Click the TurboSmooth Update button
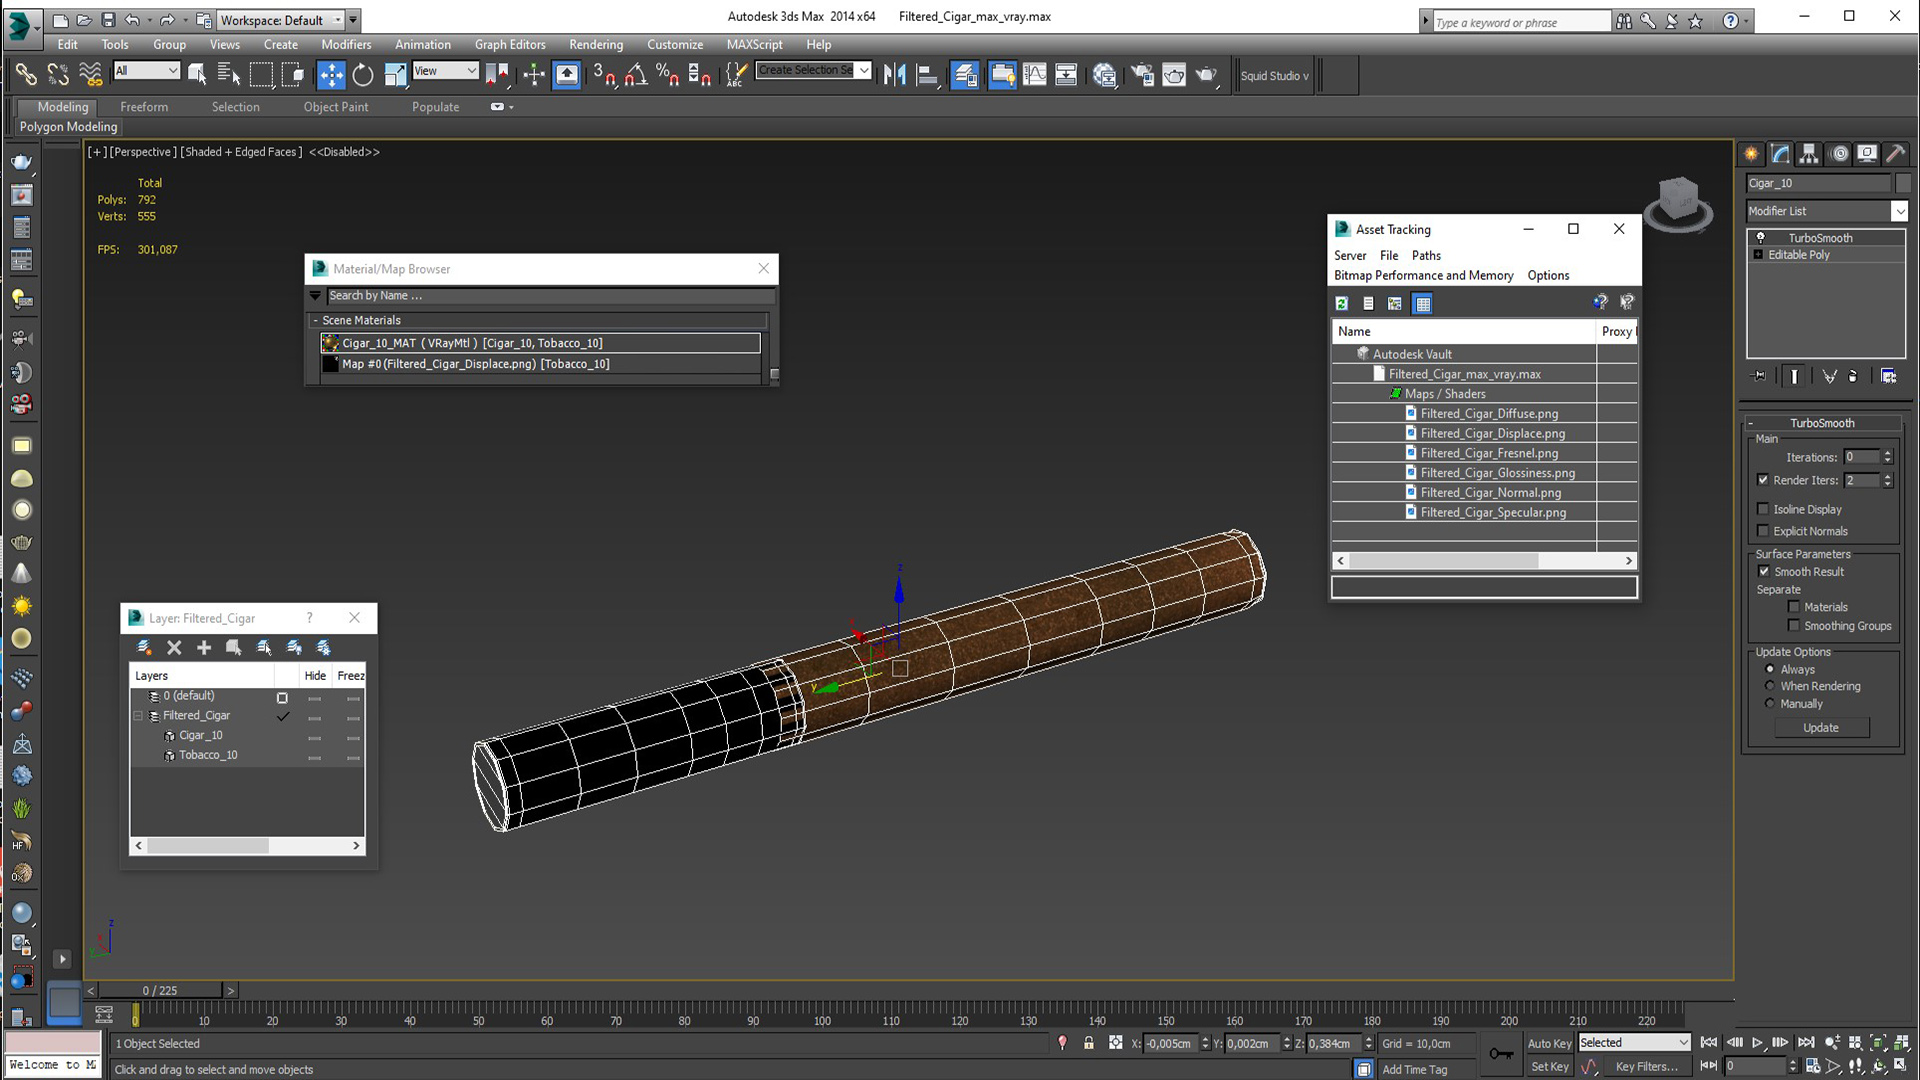The width and height of the screenshot is (1920, 1080). point(1820,728)
